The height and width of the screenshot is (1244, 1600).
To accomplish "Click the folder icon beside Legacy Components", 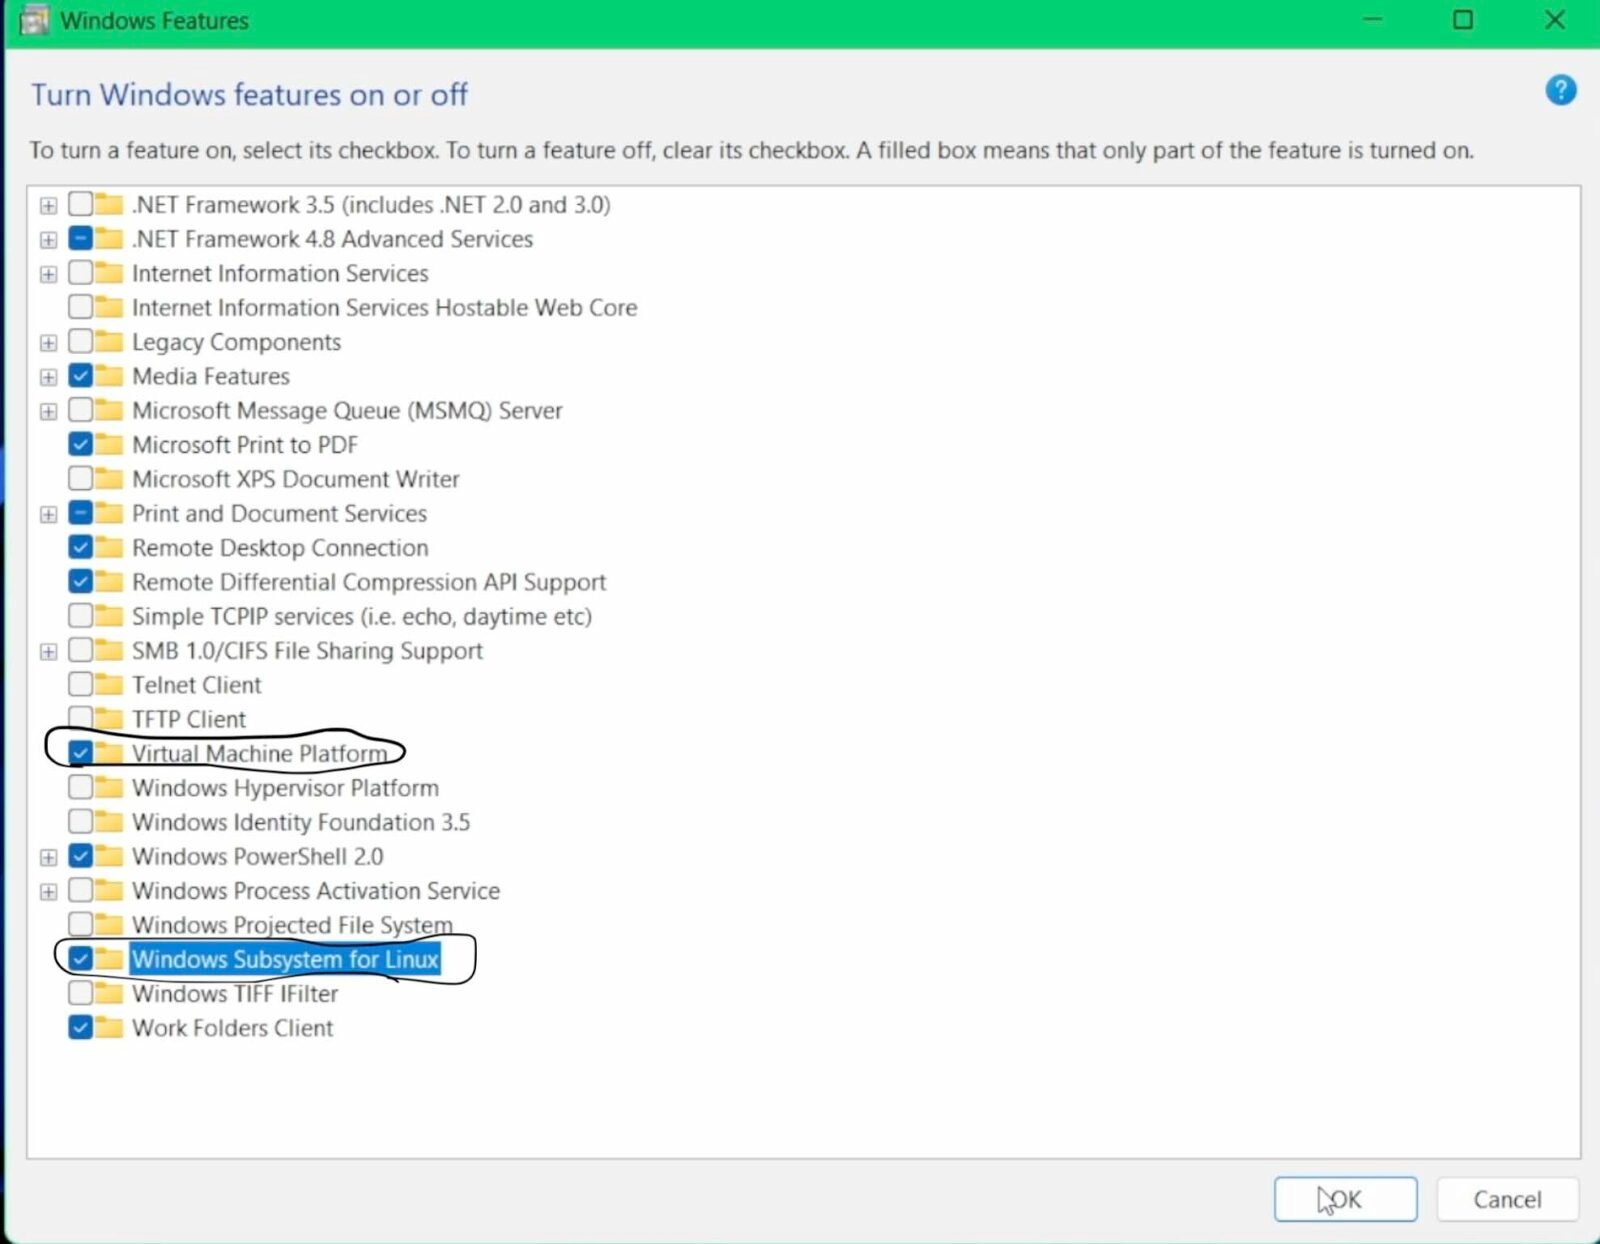I will (111, 341).
